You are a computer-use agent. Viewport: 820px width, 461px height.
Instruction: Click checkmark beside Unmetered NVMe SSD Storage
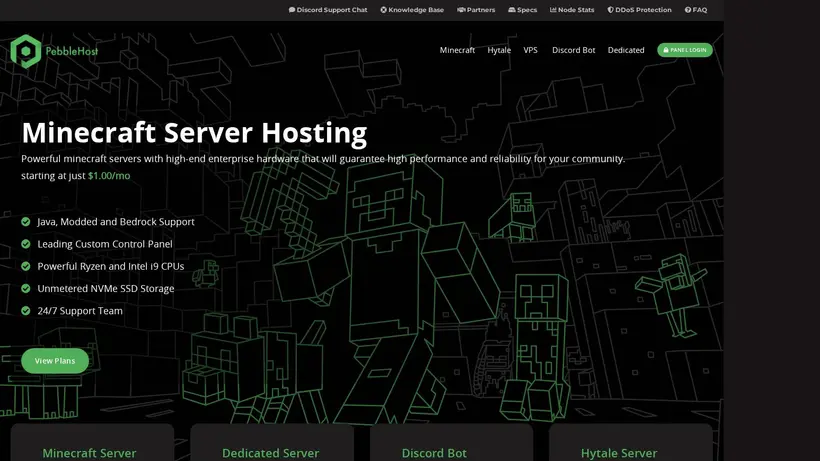tap(26, 289)
